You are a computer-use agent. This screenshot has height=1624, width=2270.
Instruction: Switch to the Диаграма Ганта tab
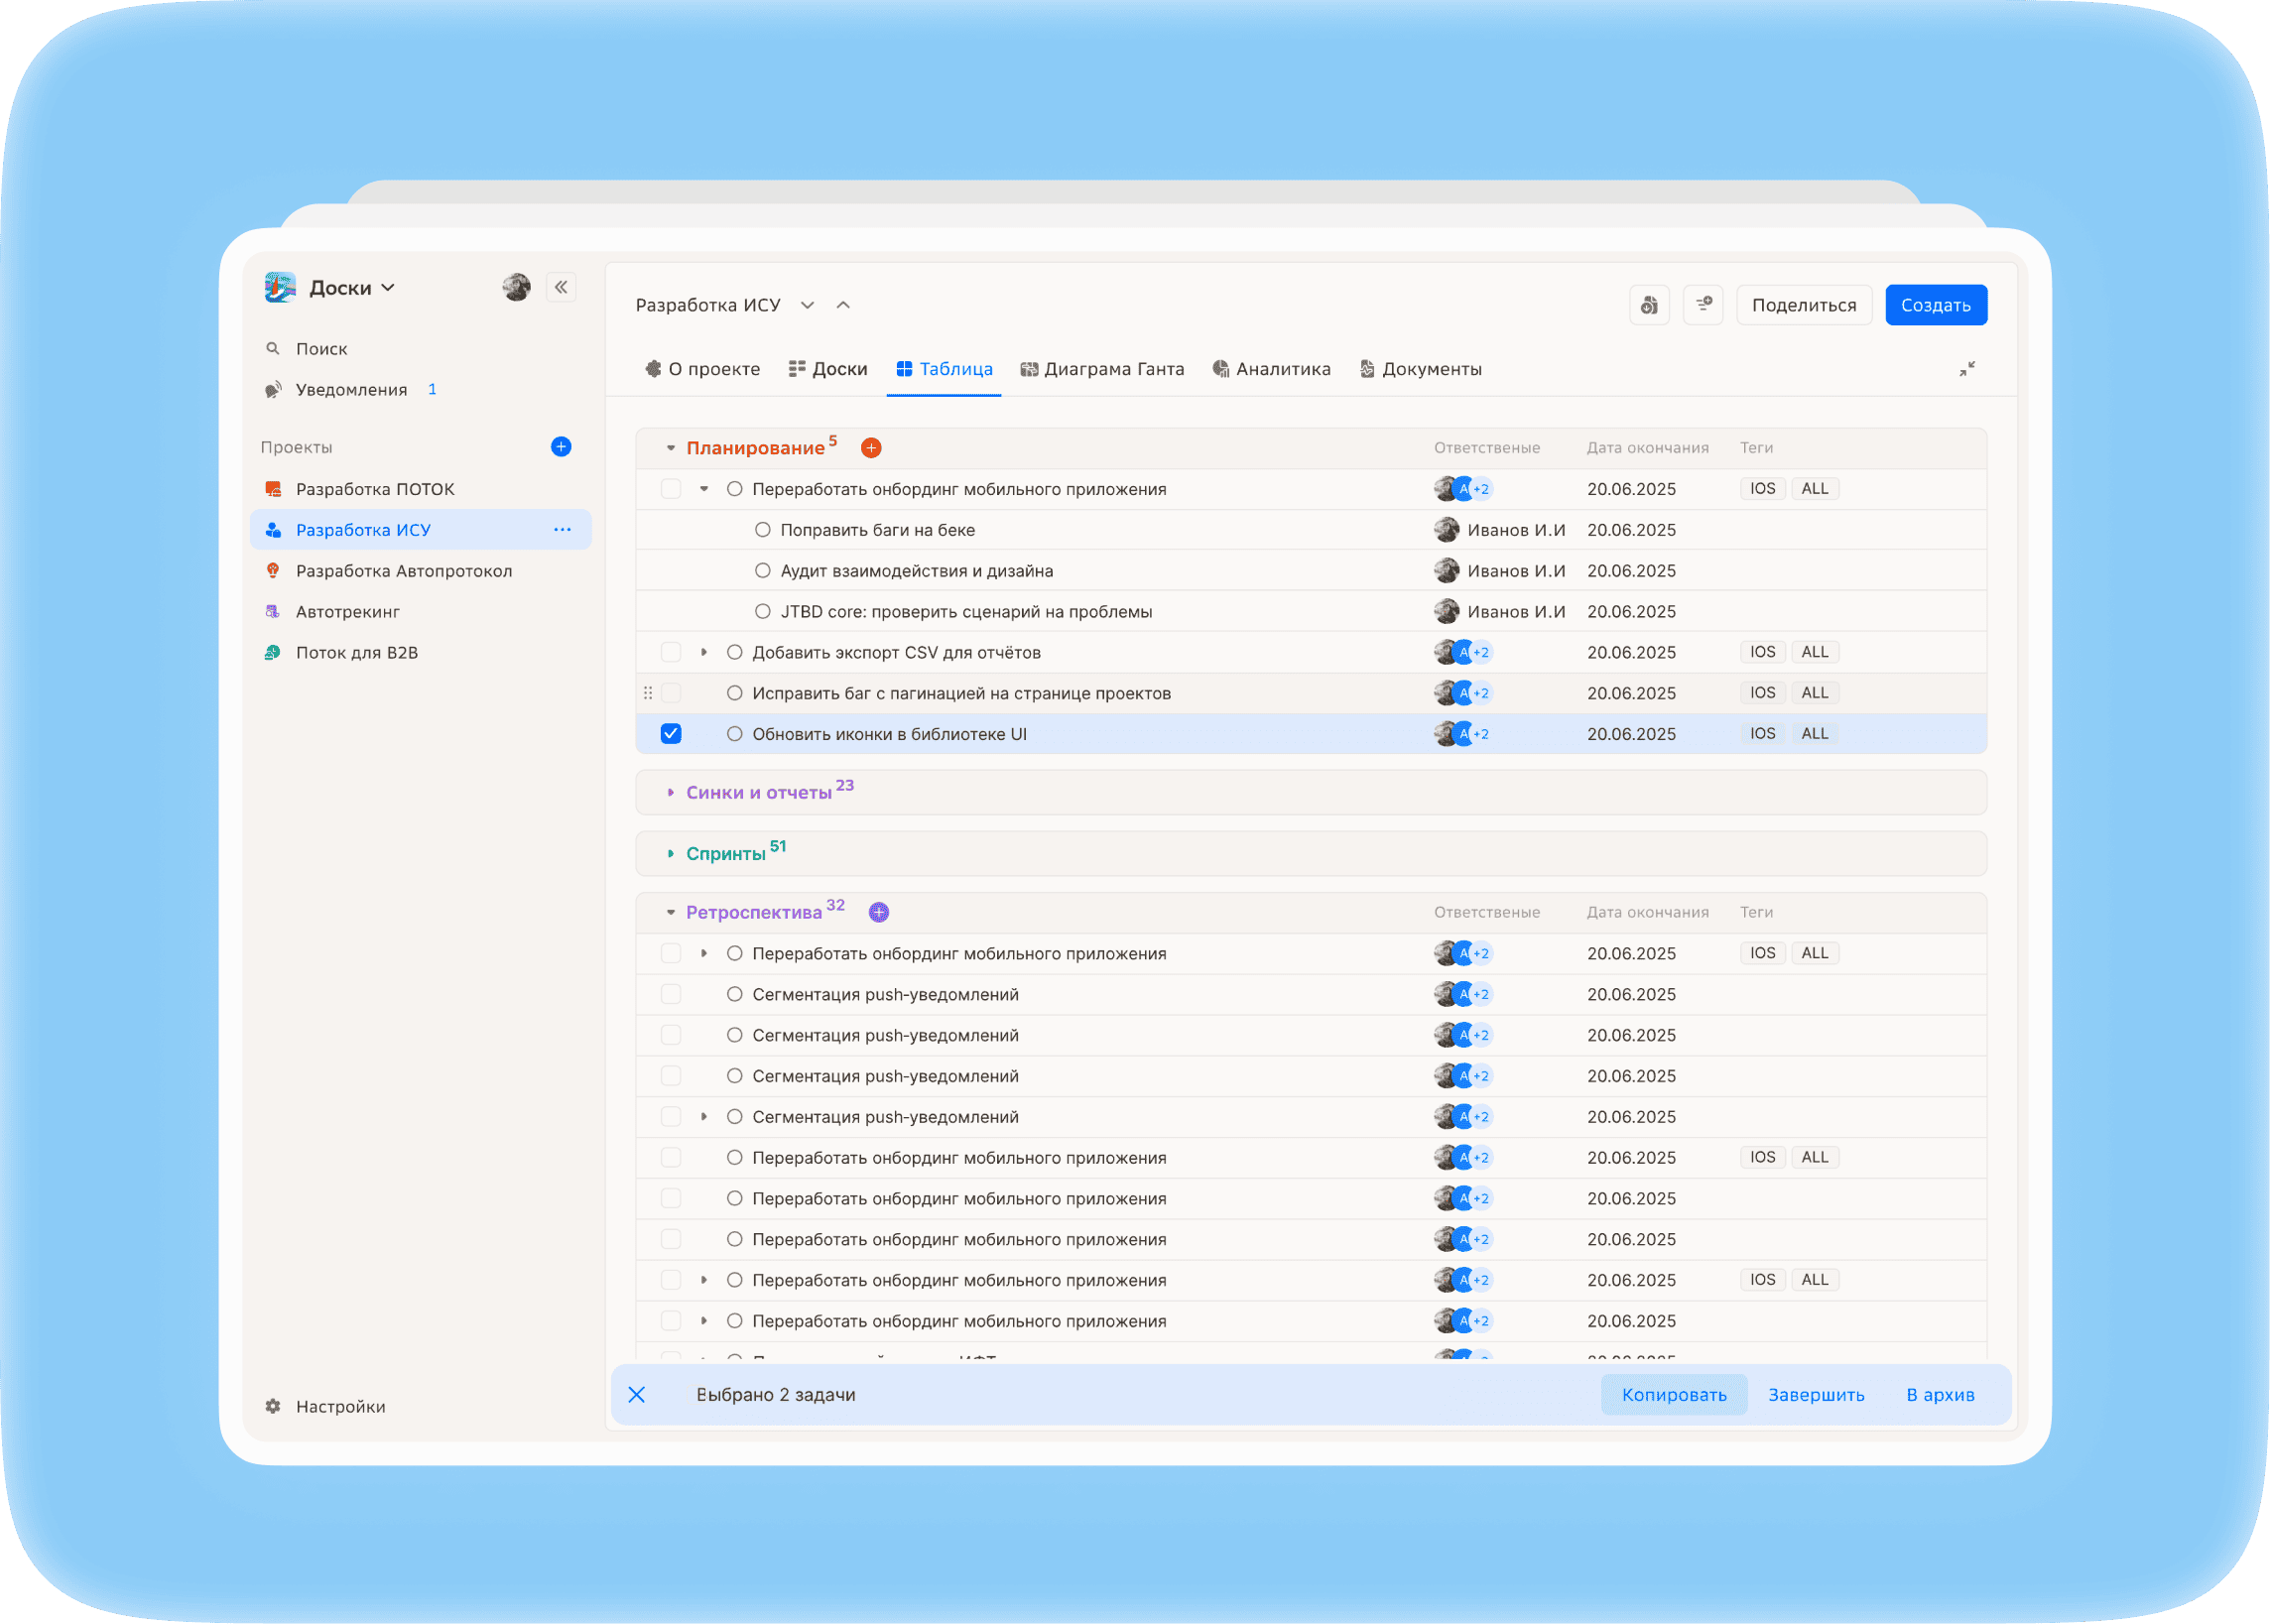(1102, 369)
